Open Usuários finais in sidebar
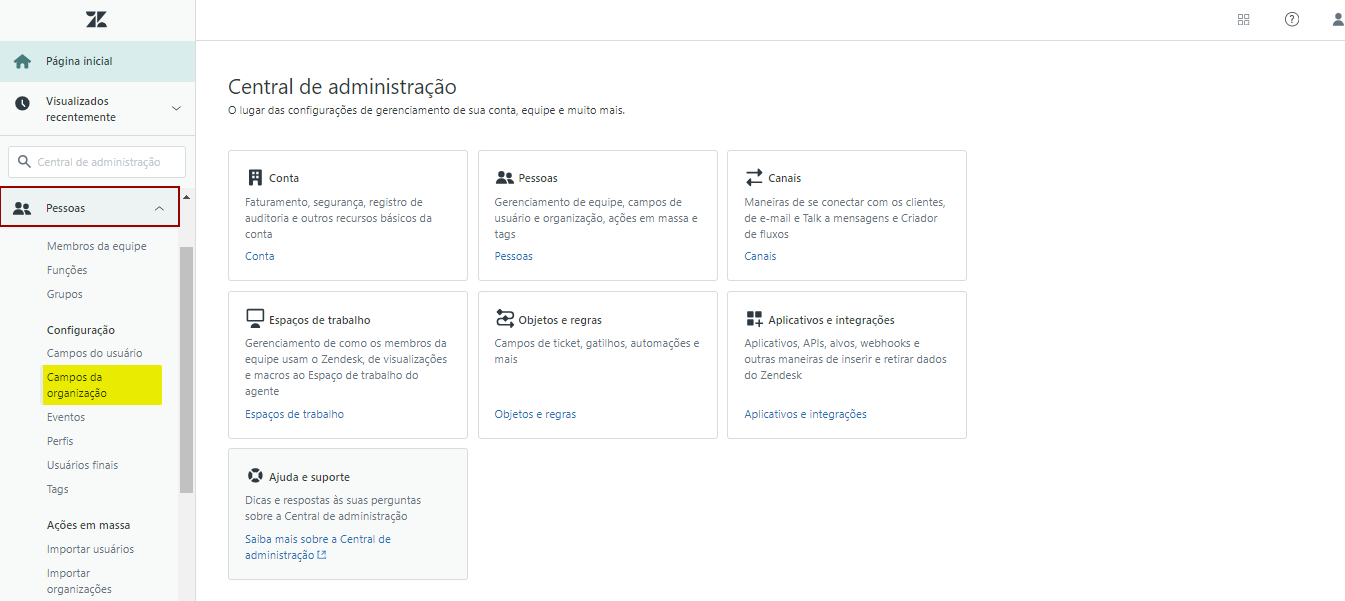1345x601 pixels. (x=82, y=465)
